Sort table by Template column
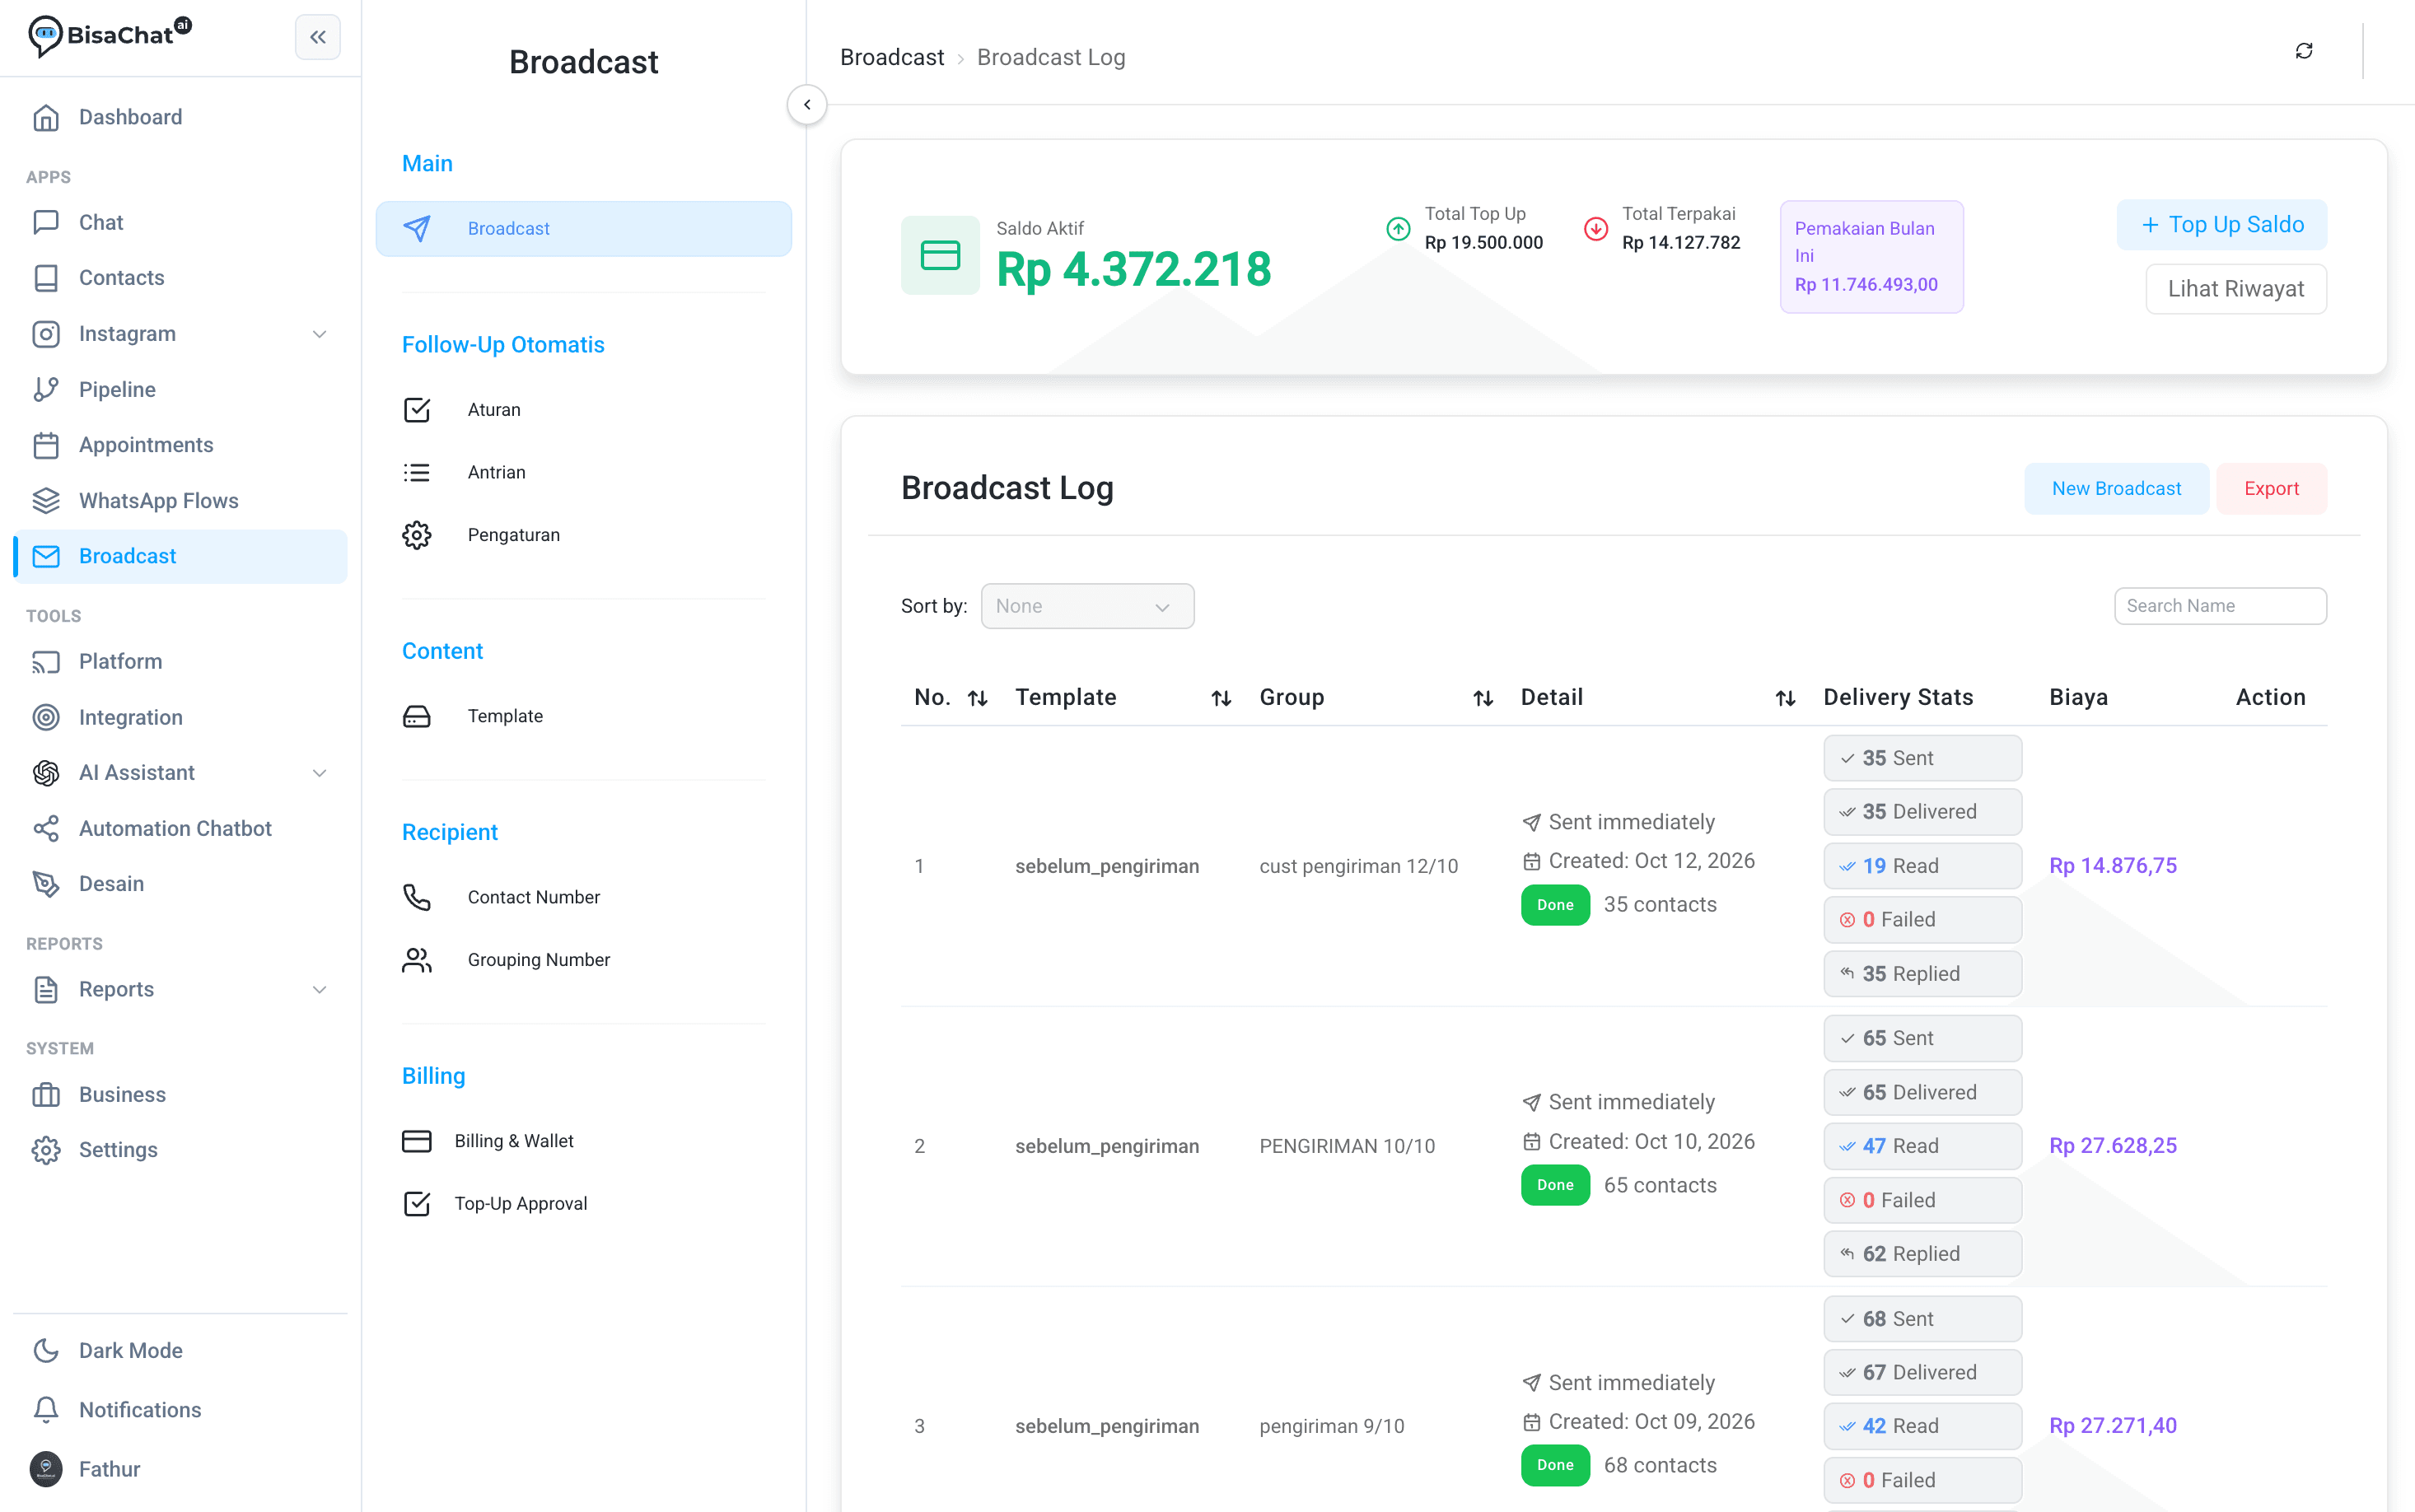The width and height of the screenshot is (2415, 1512). (x=1221, y=698)
